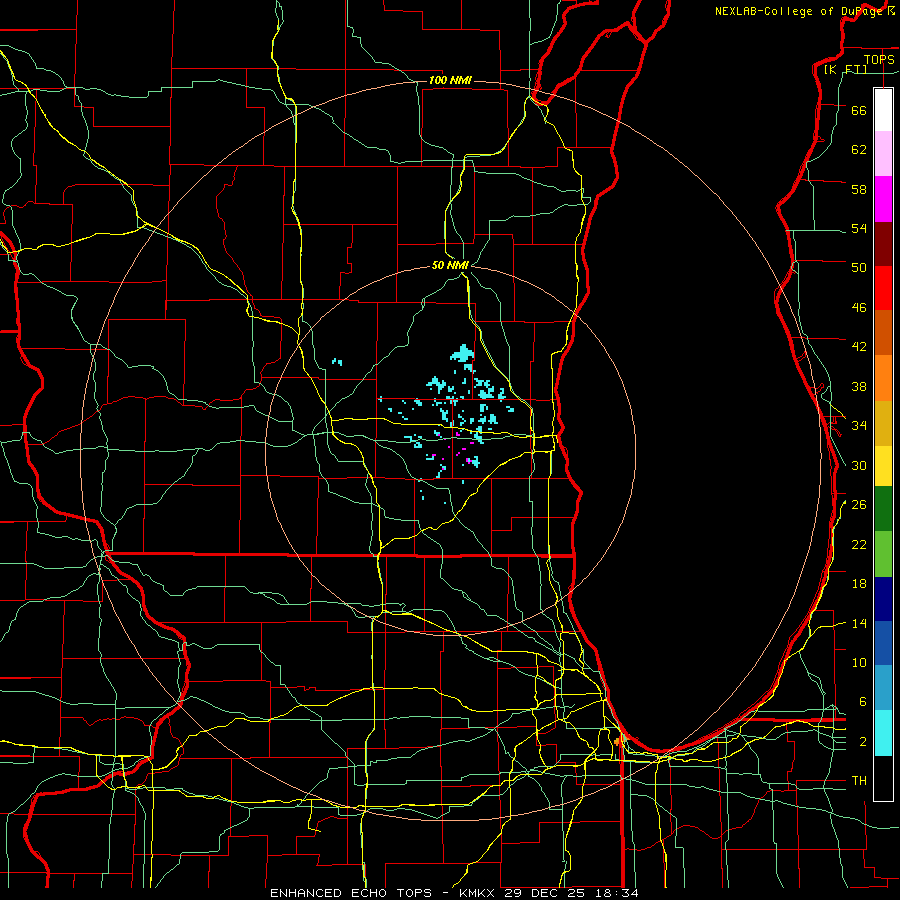Click the "34" legend value
900x900 pixels.
[859, 425]
